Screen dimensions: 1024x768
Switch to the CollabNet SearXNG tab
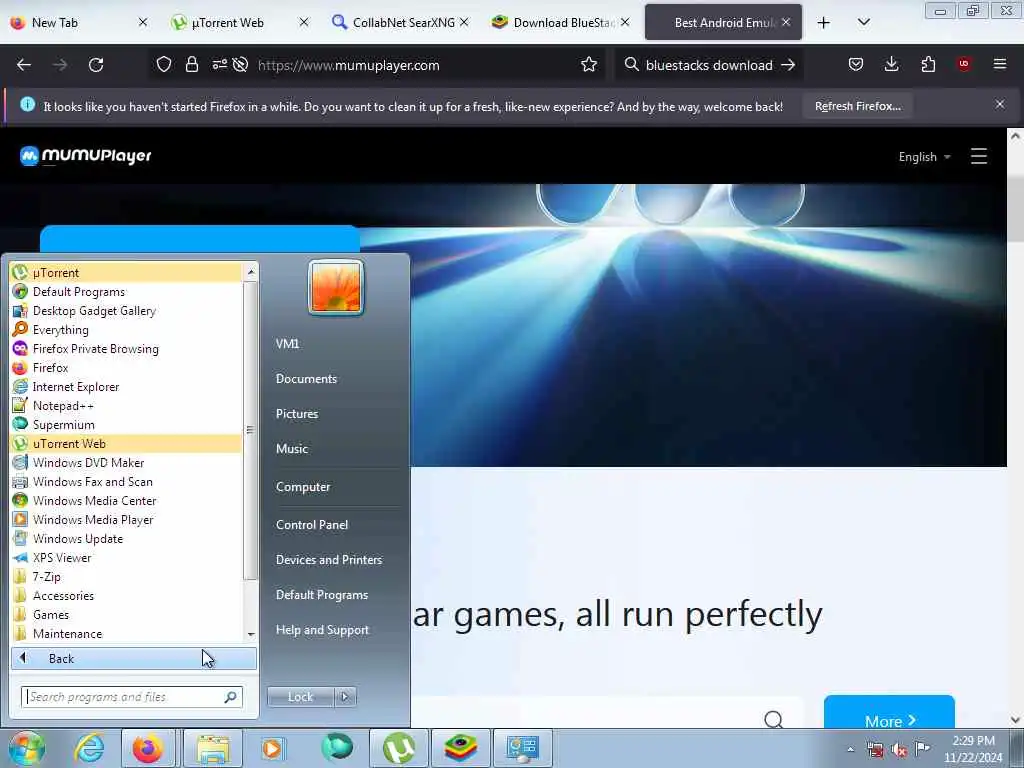[400, 22]
